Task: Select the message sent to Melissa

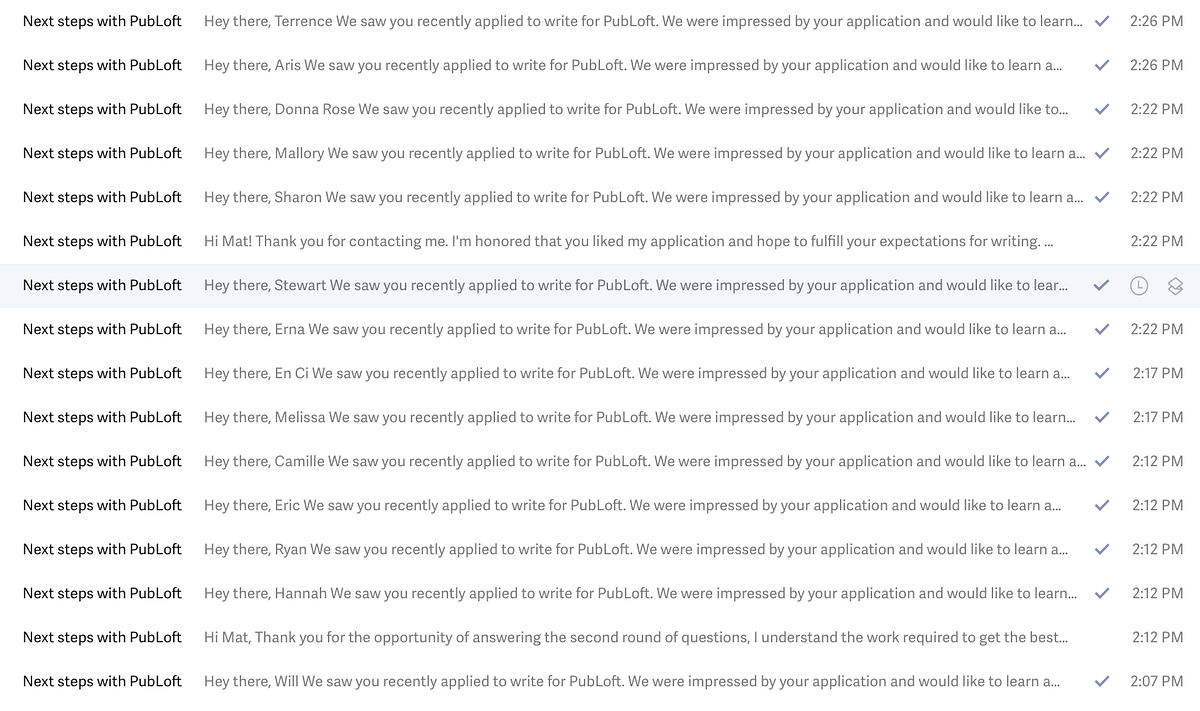Action: (600, 417)
